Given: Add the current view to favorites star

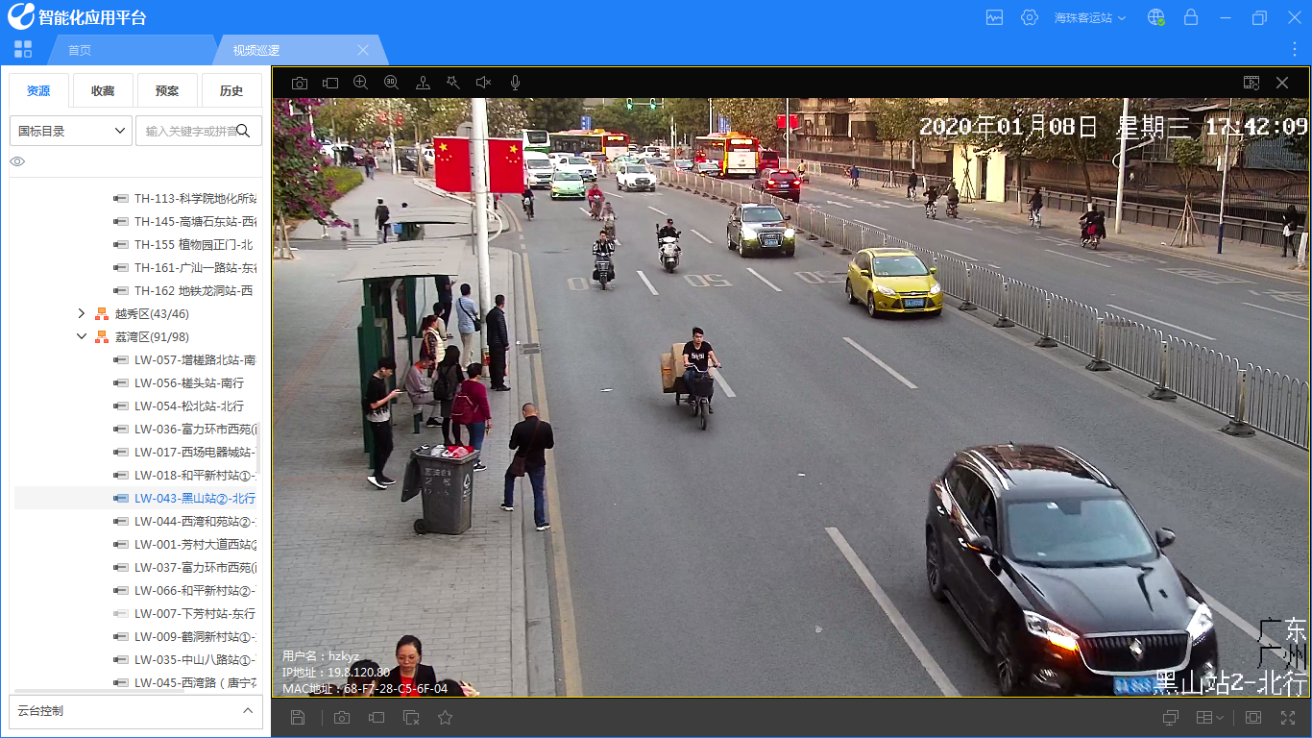Looking at the screenshot, I should click(445, 718).
